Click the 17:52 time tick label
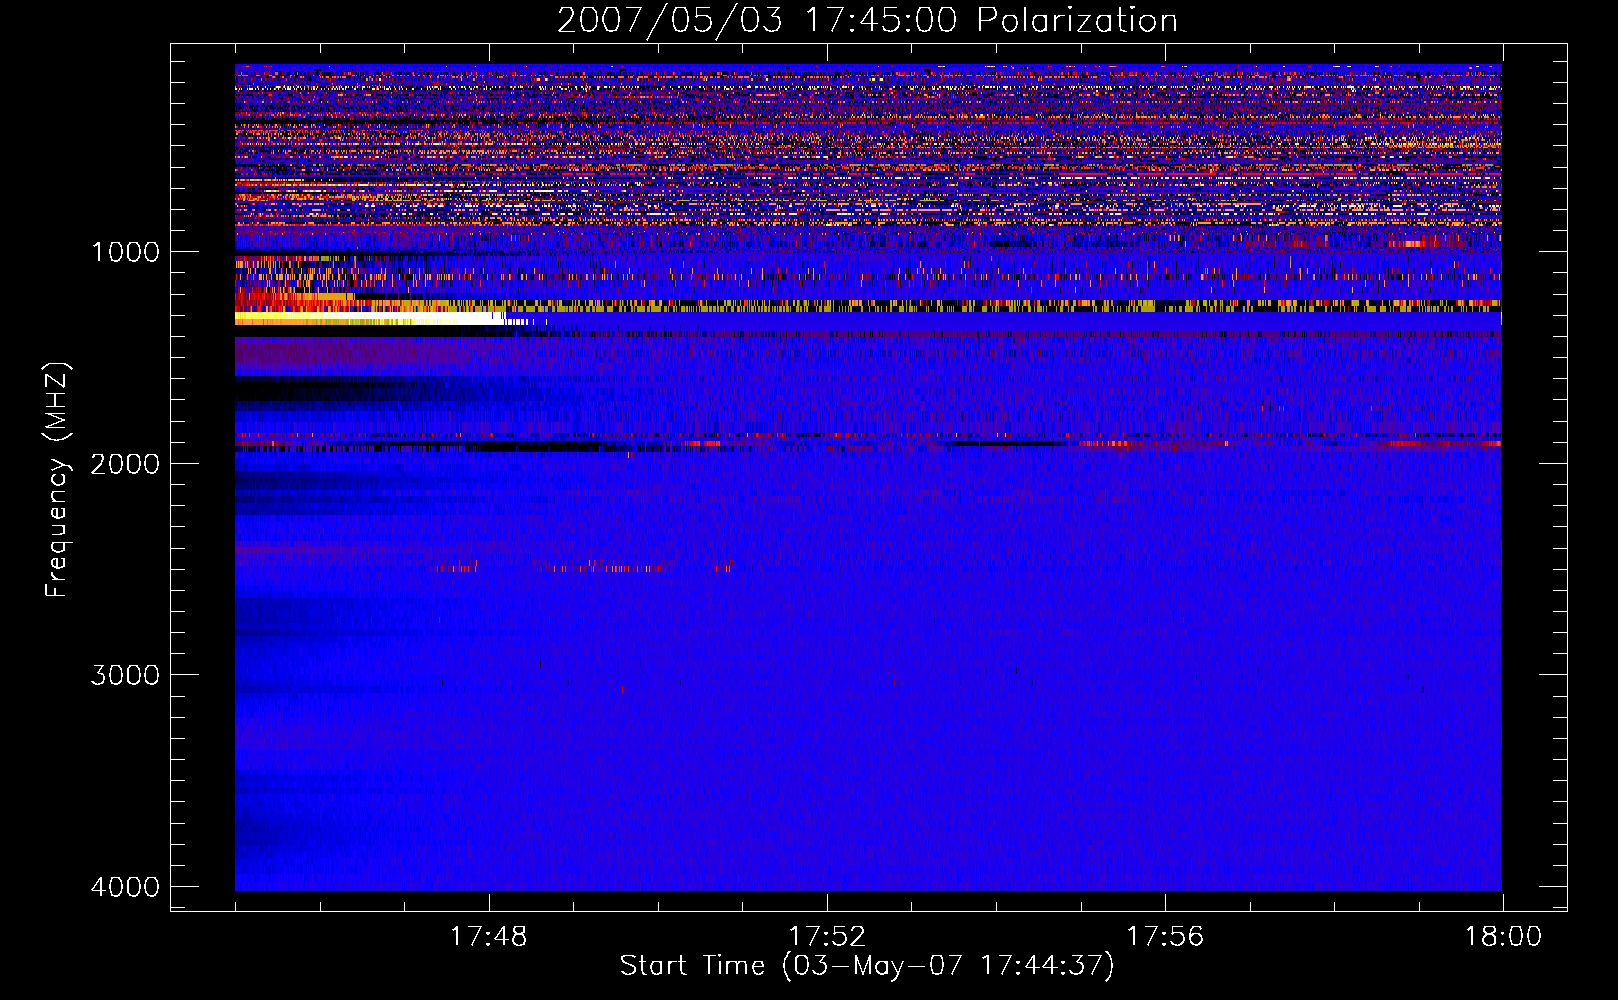The image size is (1618, 1000). 827,937
